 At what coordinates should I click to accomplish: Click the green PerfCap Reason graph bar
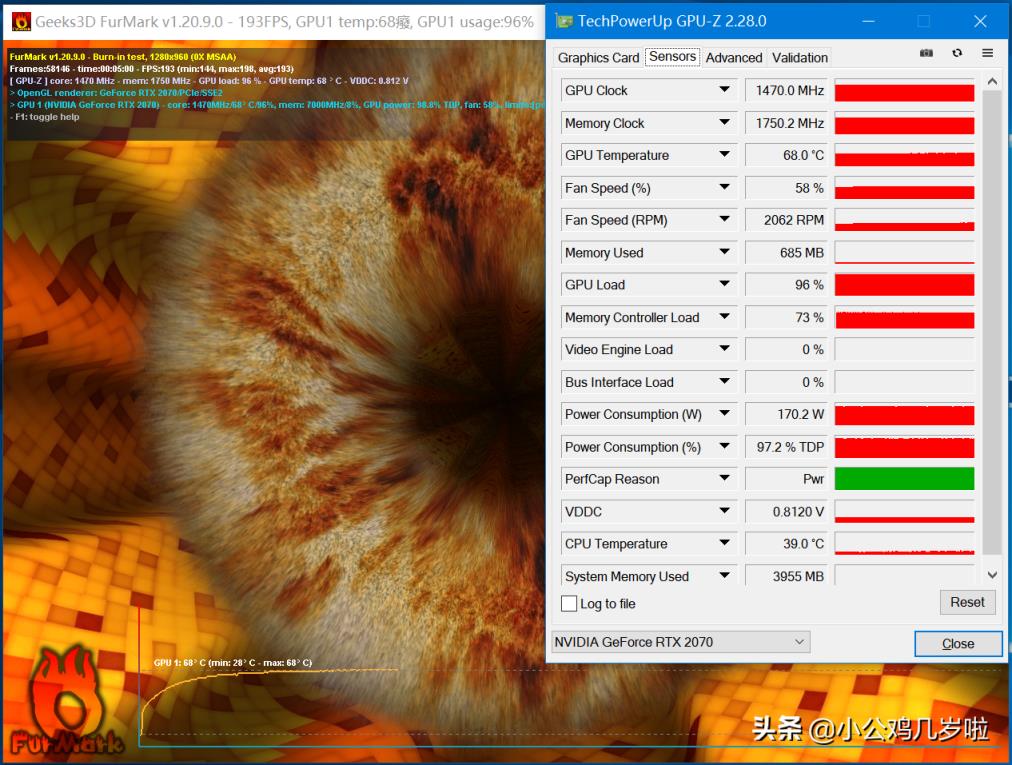tap(904, 478)
